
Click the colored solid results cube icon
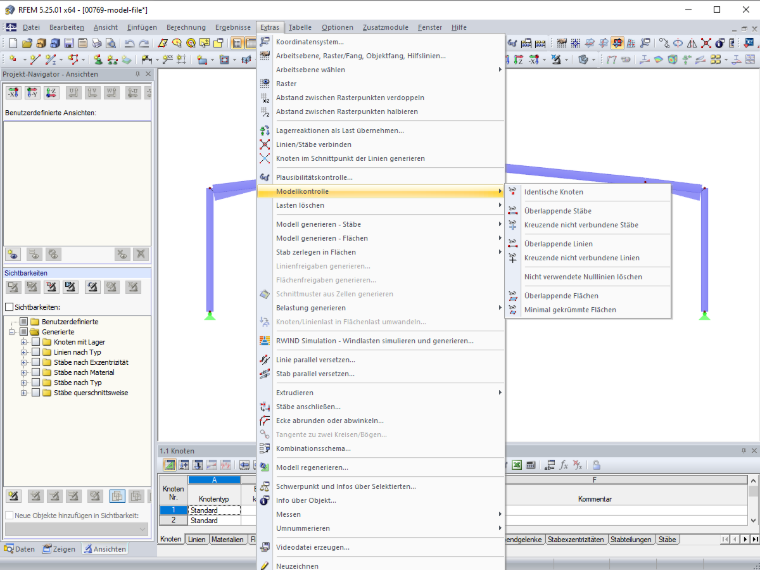[x=672, y=60]
